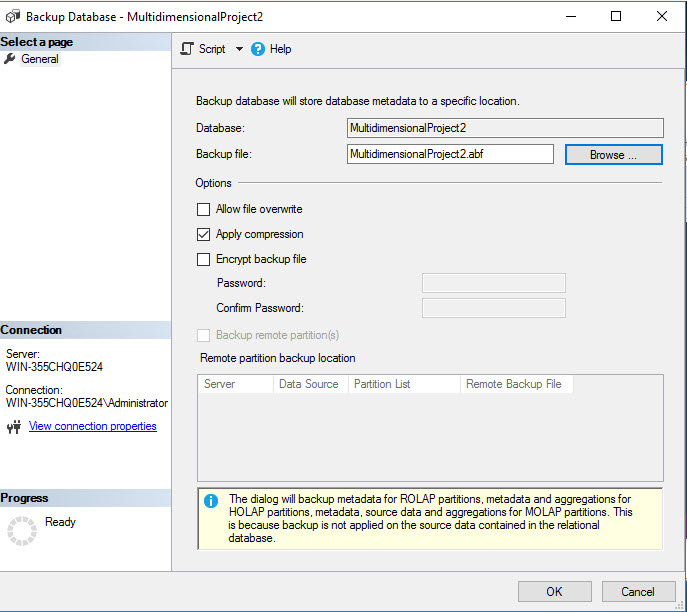Click the Options group label
Screen dimensions: 687x612
(x=213, y=183)
